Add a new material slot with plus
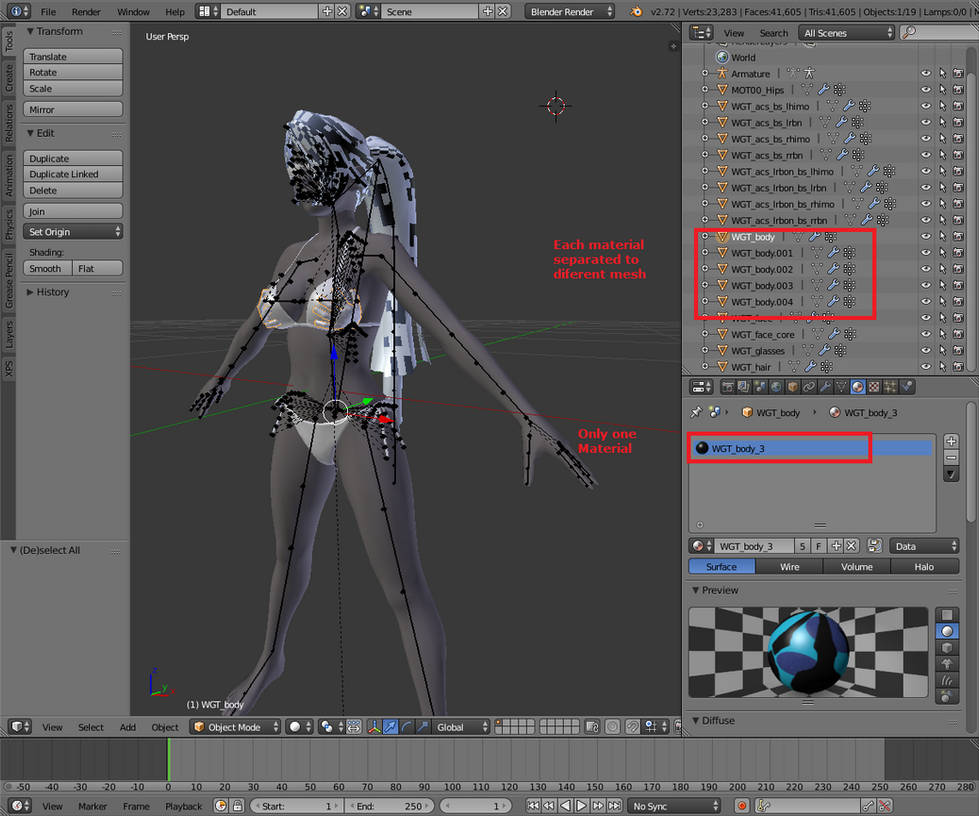This screenshot has height=816, width=979. [951, 441]
